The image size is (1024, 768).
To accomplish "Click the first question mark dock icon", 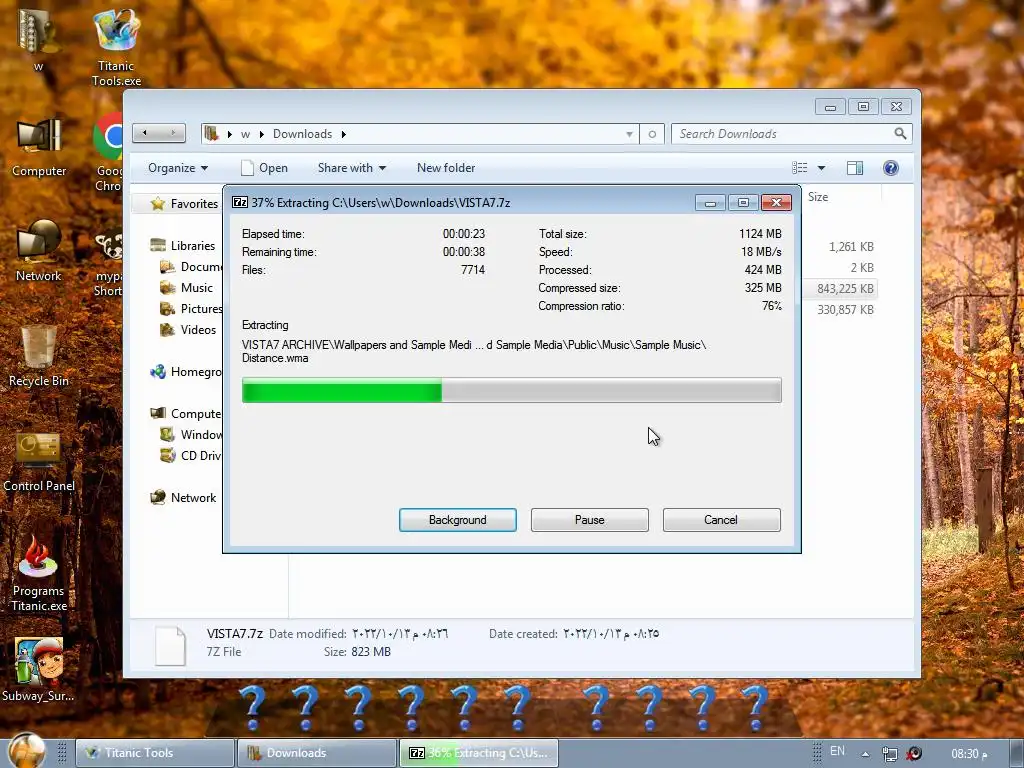I will click(253, 708).
